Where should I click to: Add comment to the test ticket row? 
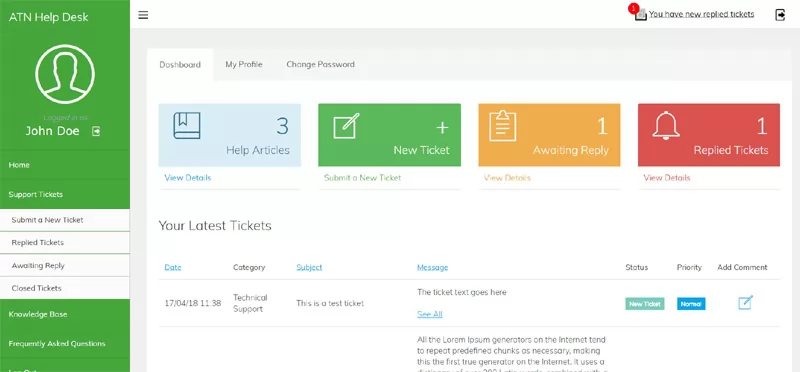pos(745,303)
